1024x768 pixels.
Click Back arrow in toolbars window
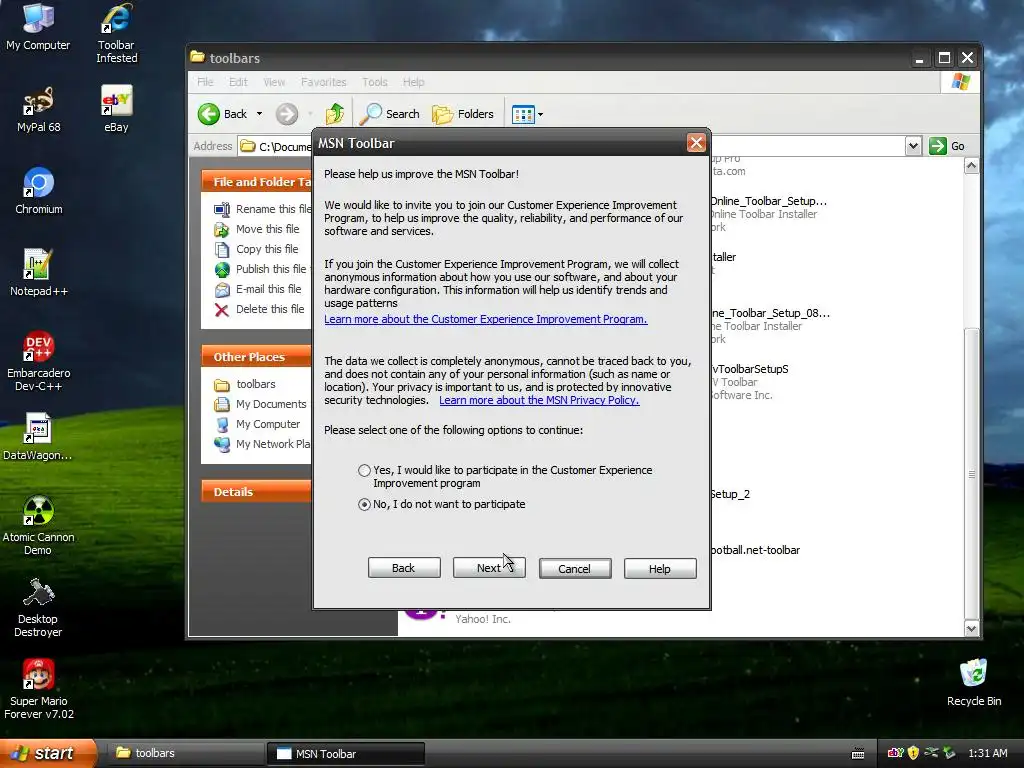[223, 114]
